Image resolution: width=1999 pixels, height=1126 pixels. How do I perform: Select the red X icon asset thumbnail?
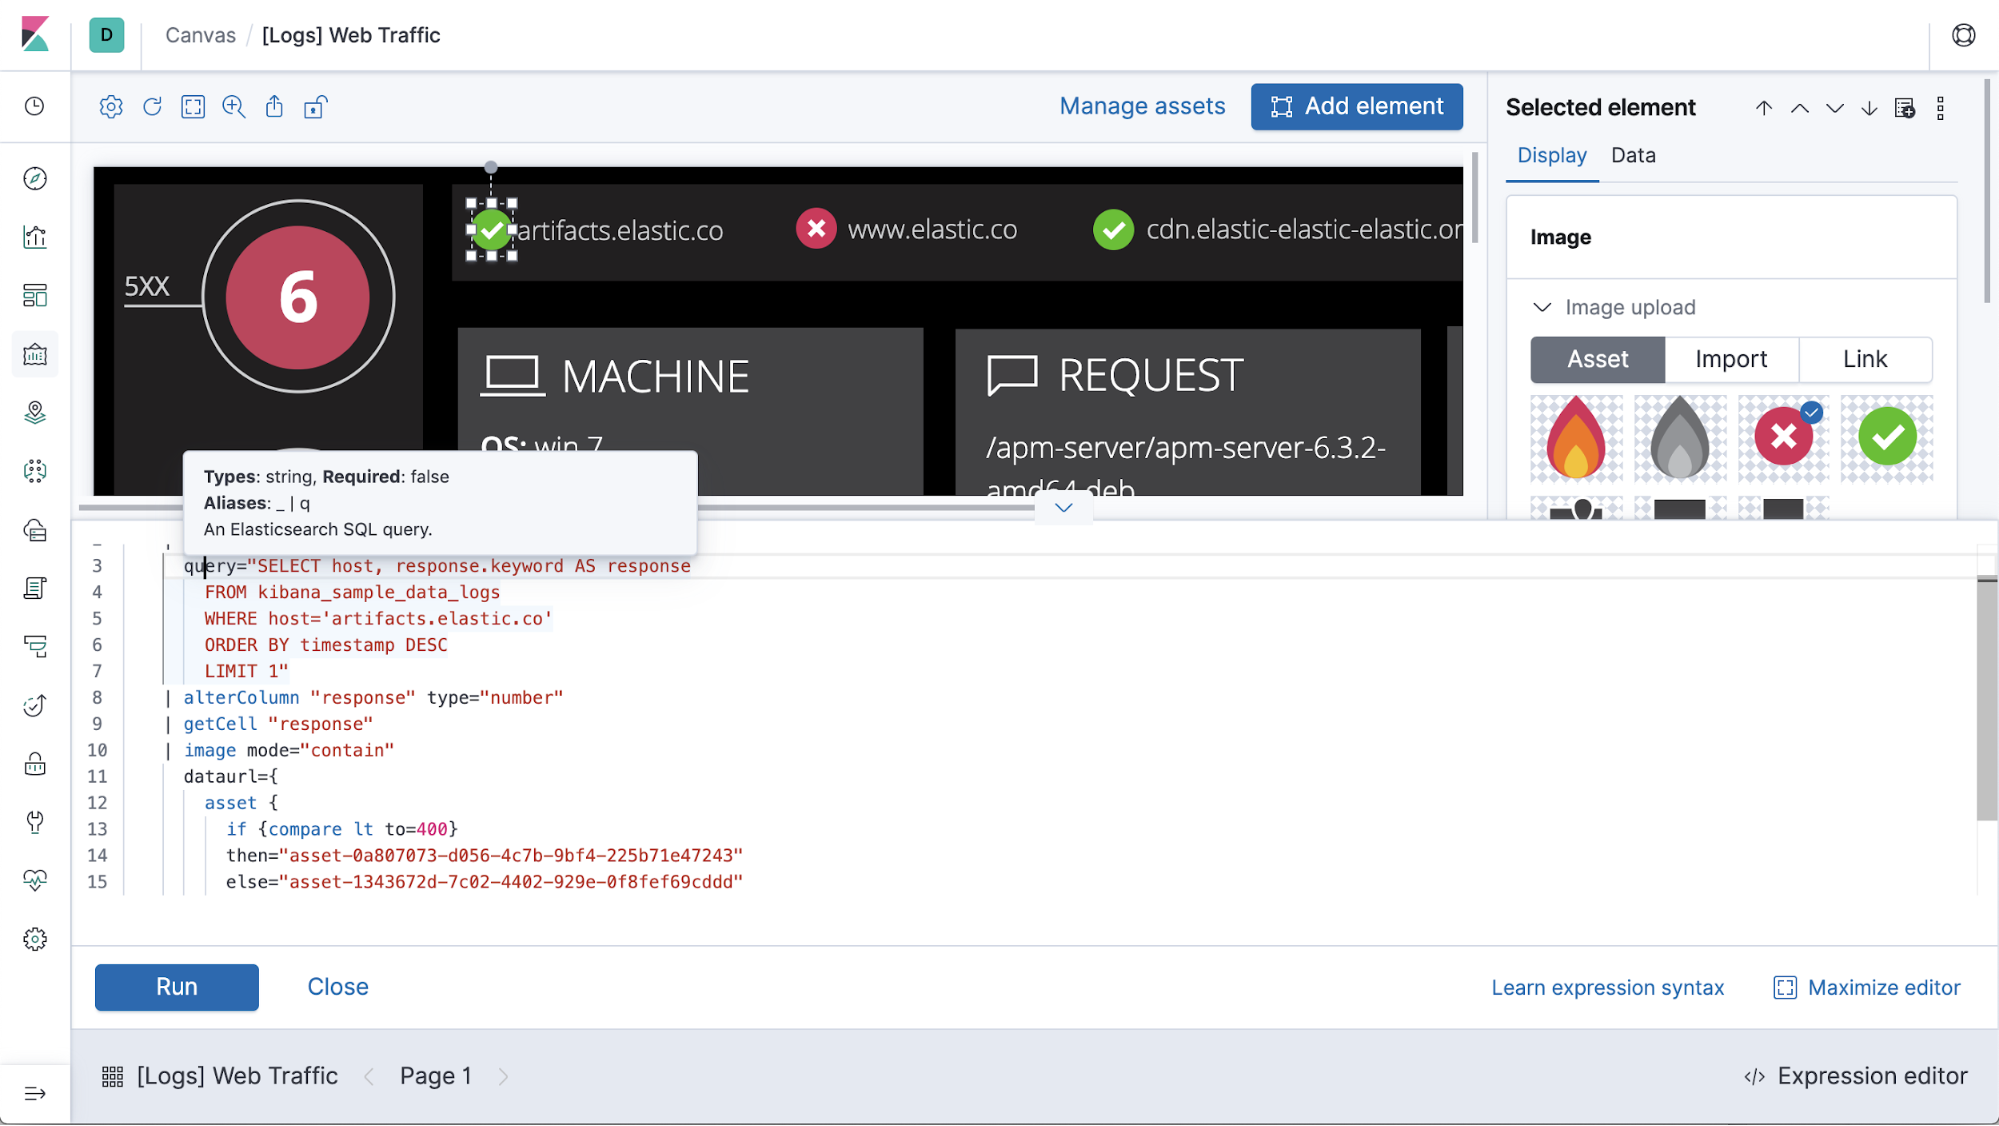tap(1781, 437)
